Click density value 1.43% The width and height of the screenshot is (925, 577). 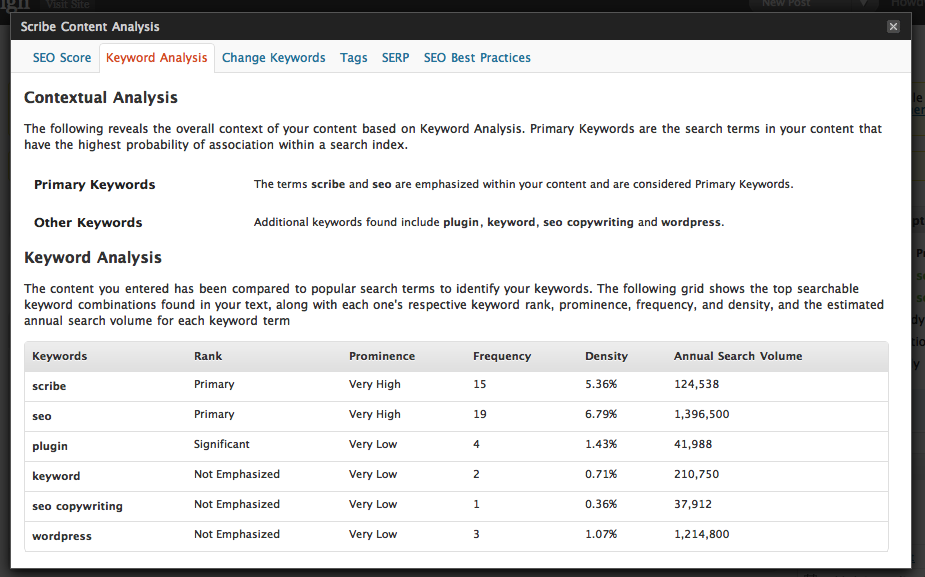[601, 444]
